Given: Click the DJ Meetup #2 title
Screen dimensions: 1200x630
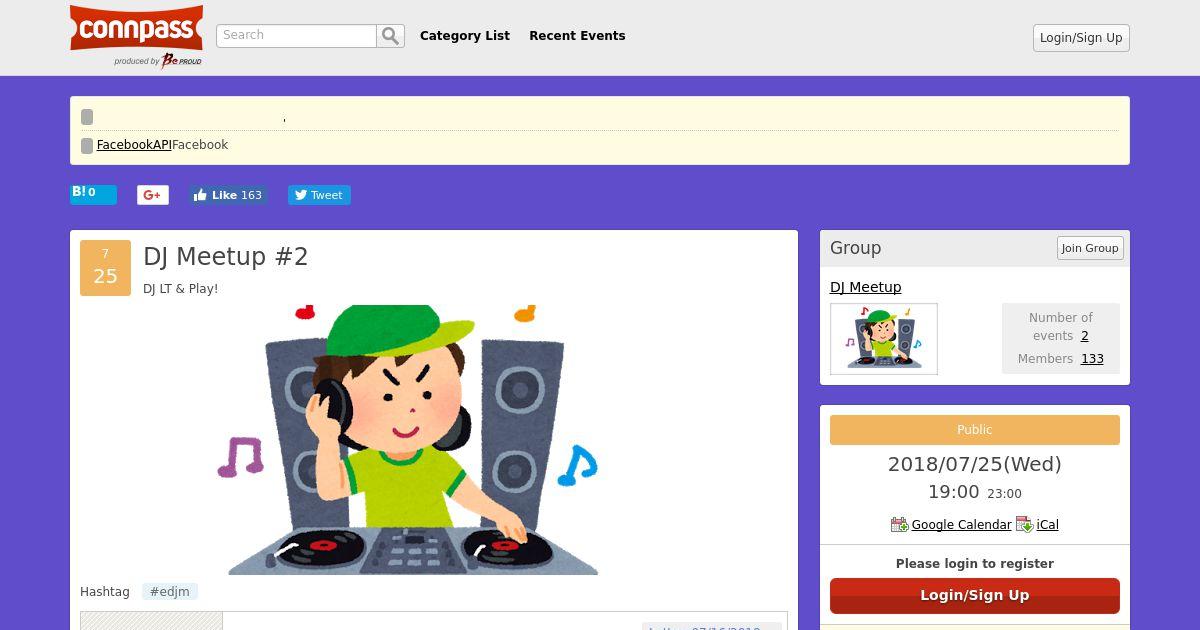Looking at the screenshot, I should point(226,257).
